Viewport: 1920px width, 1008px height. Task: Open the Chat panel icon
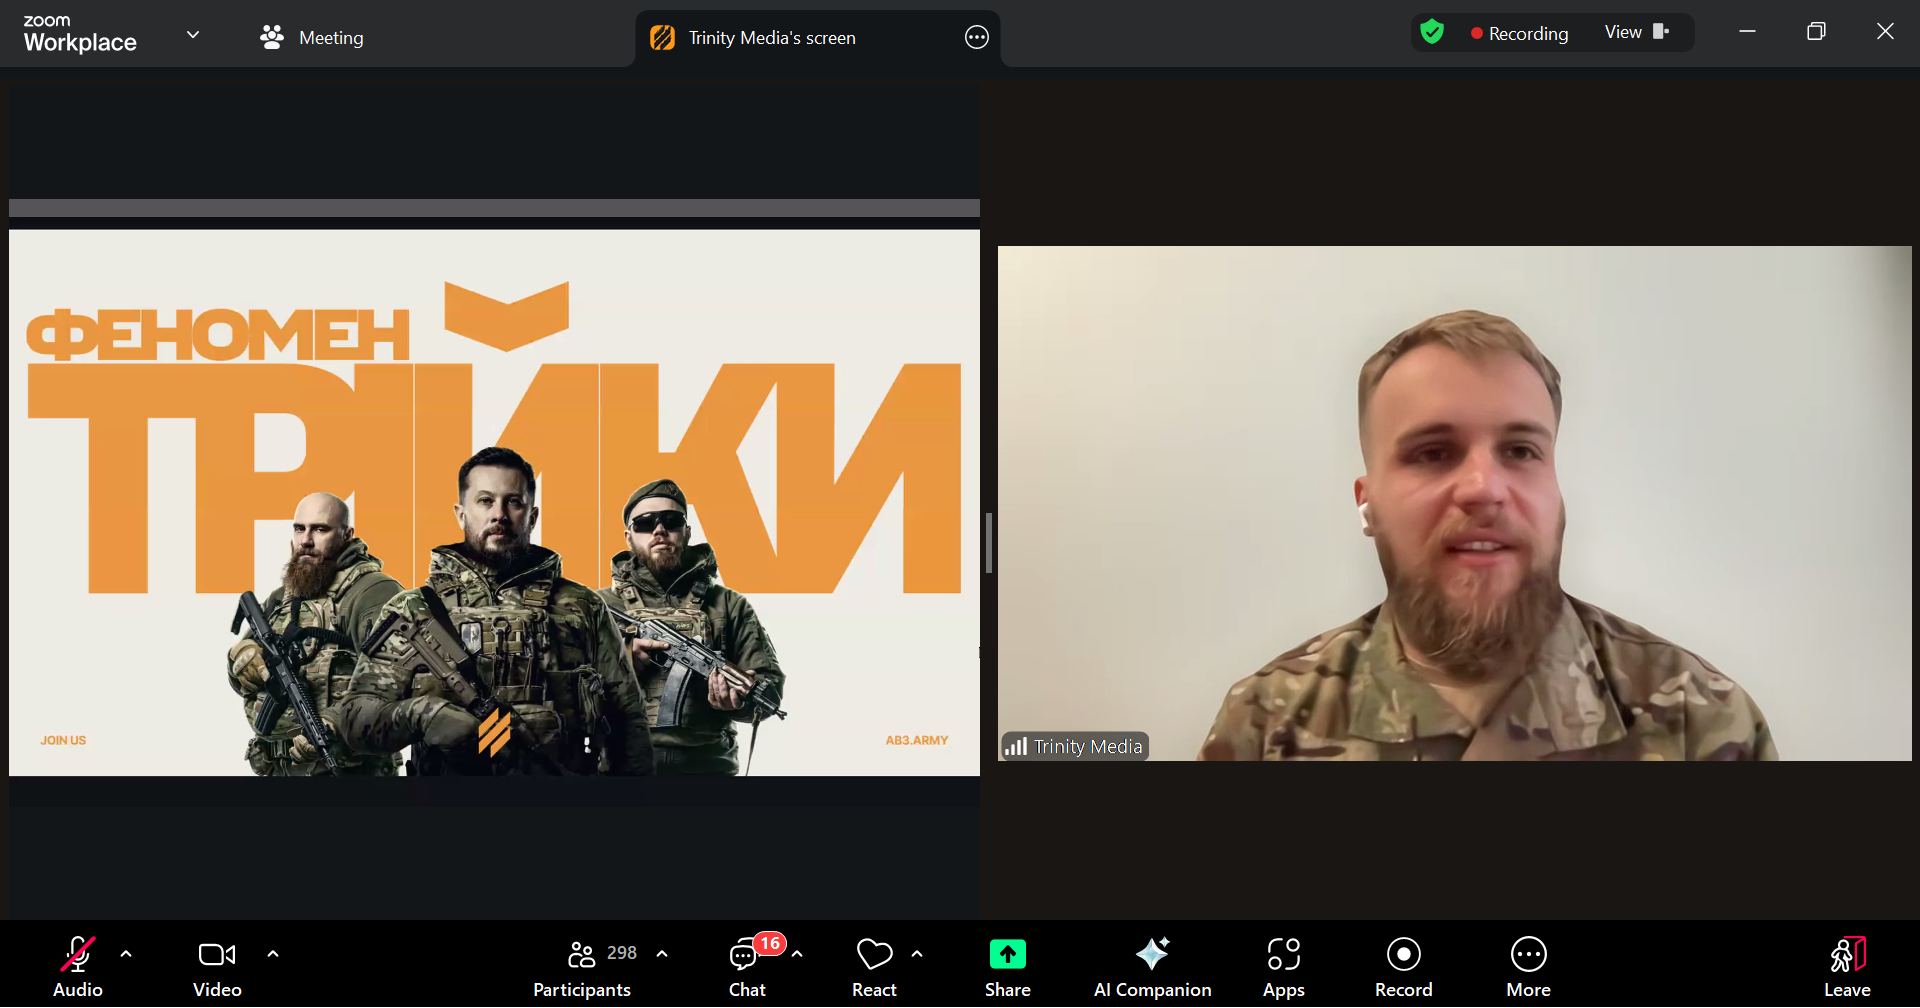(x=745, y=956)
